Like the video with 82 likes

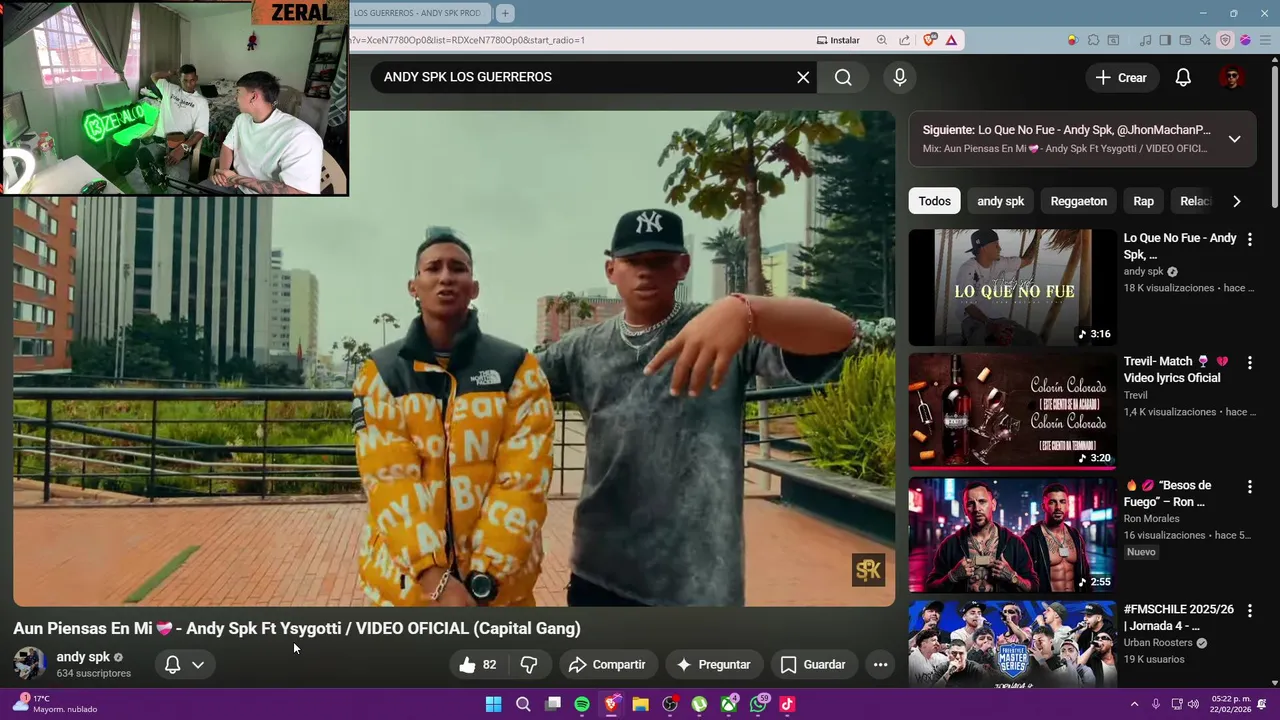coord(478,664)
